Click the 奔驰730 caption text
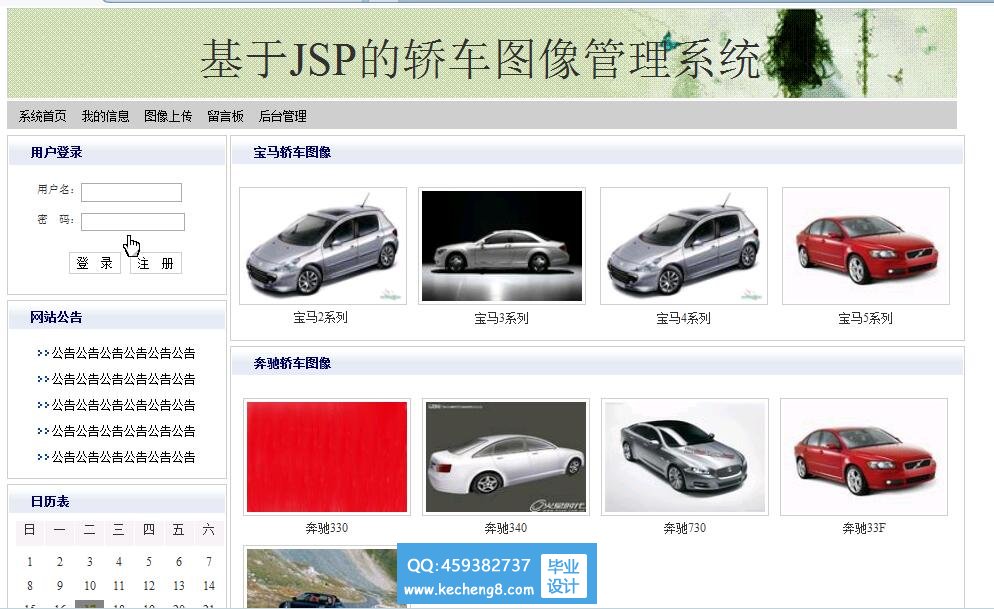The image size is (994, 609). [685, 528]
